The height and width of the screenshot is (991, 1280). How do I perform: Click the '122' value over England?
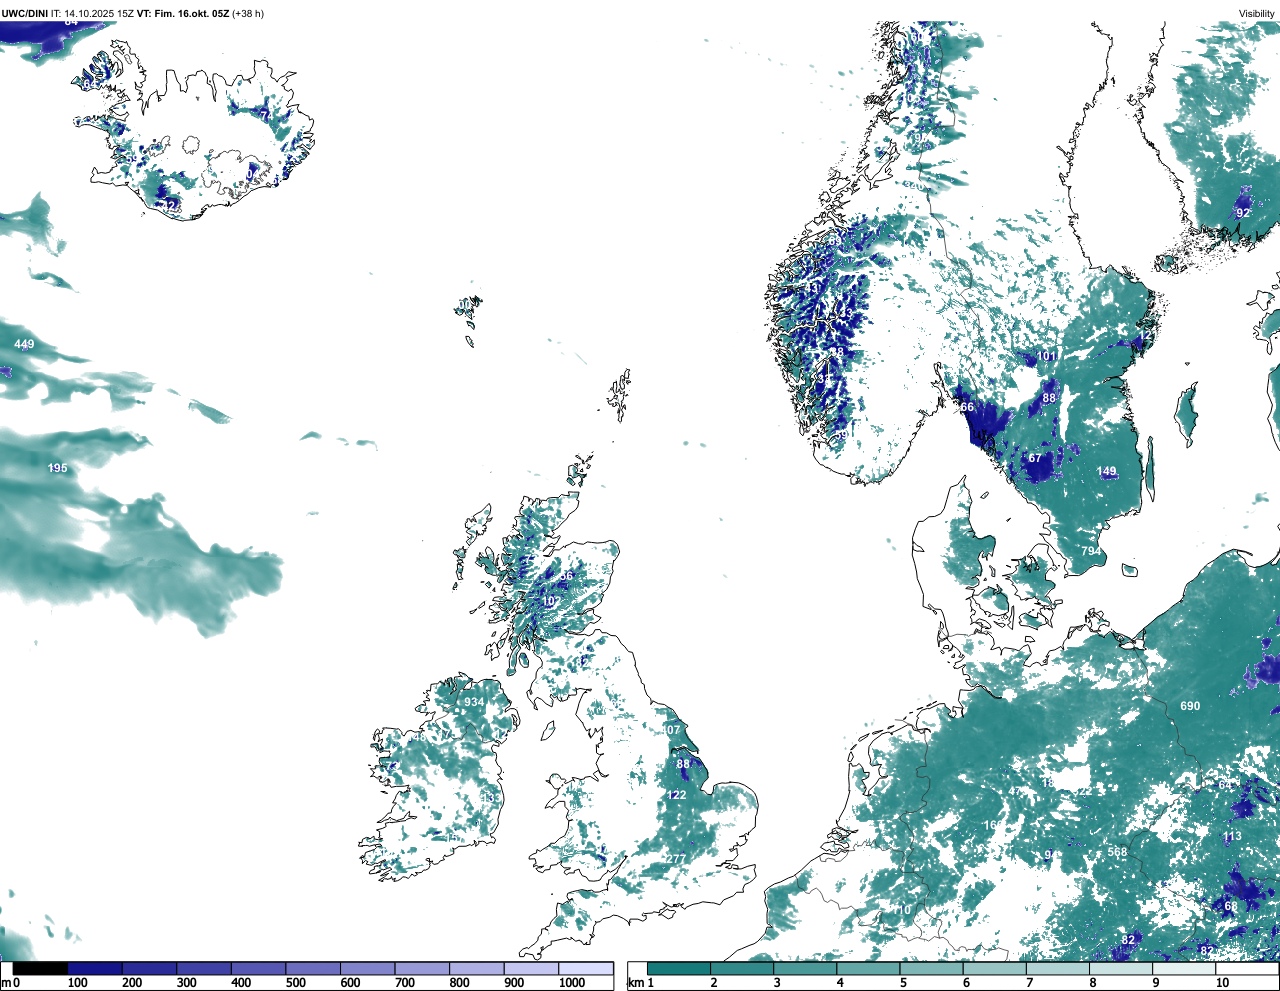[x=677, y=796]
